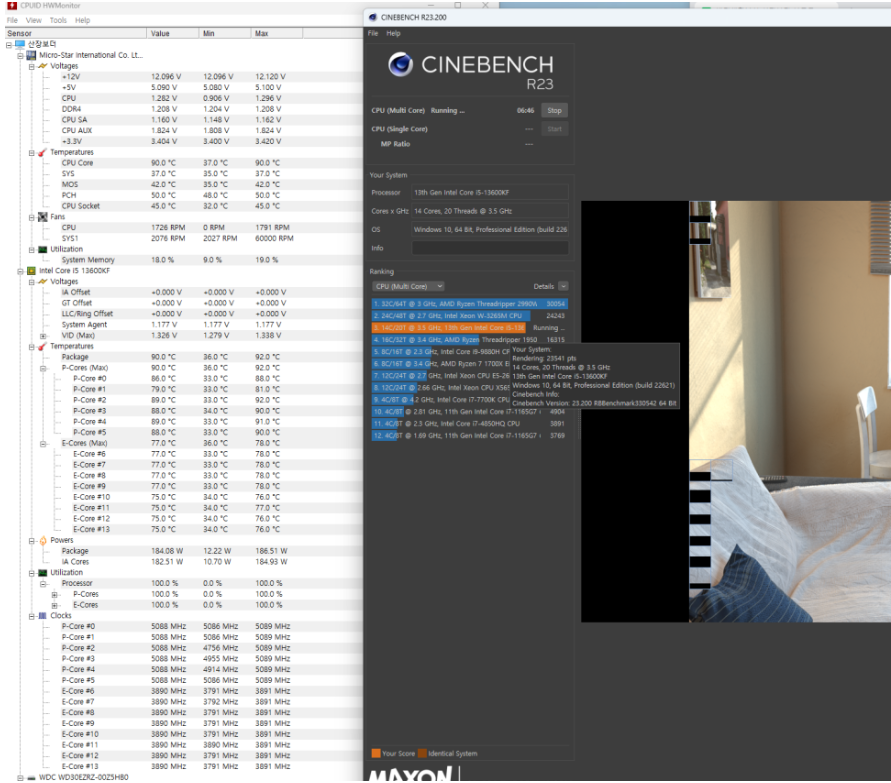
Task: Click the Sensor column header
Action: (x=75, y=34)
